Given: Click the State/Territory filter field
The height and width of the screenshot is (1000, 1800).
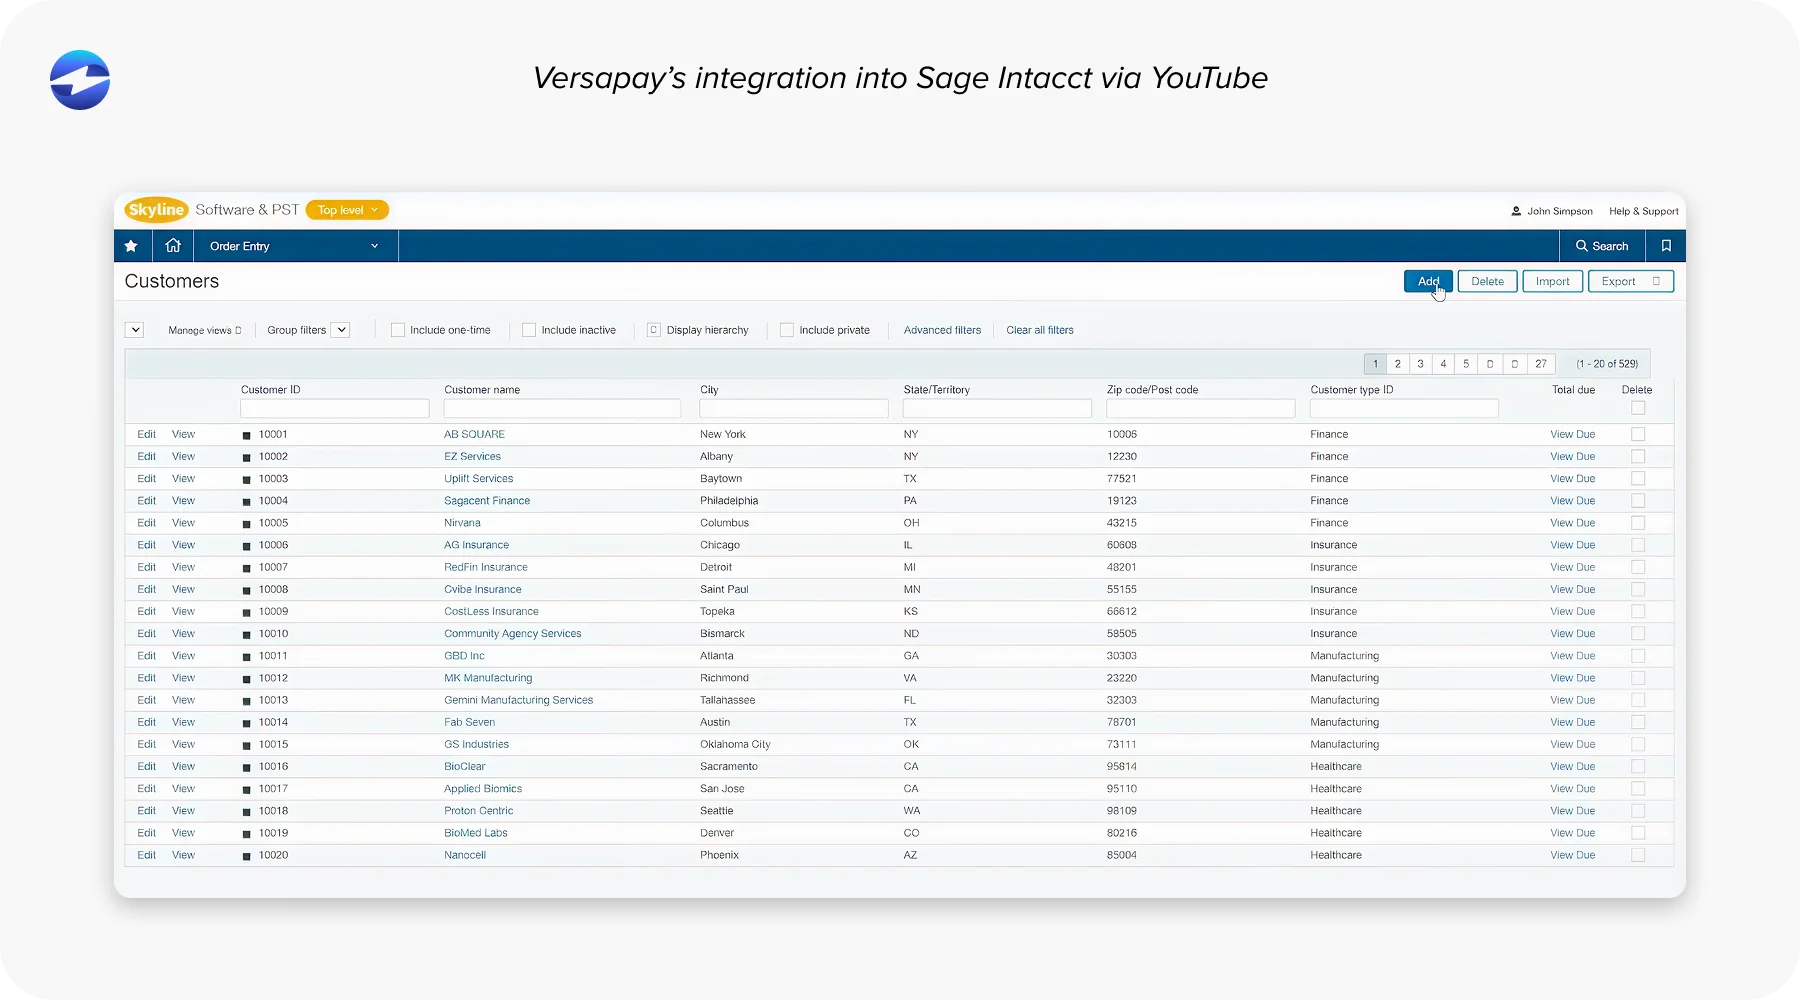Looking at the screenshot, I should pos(997,408).
